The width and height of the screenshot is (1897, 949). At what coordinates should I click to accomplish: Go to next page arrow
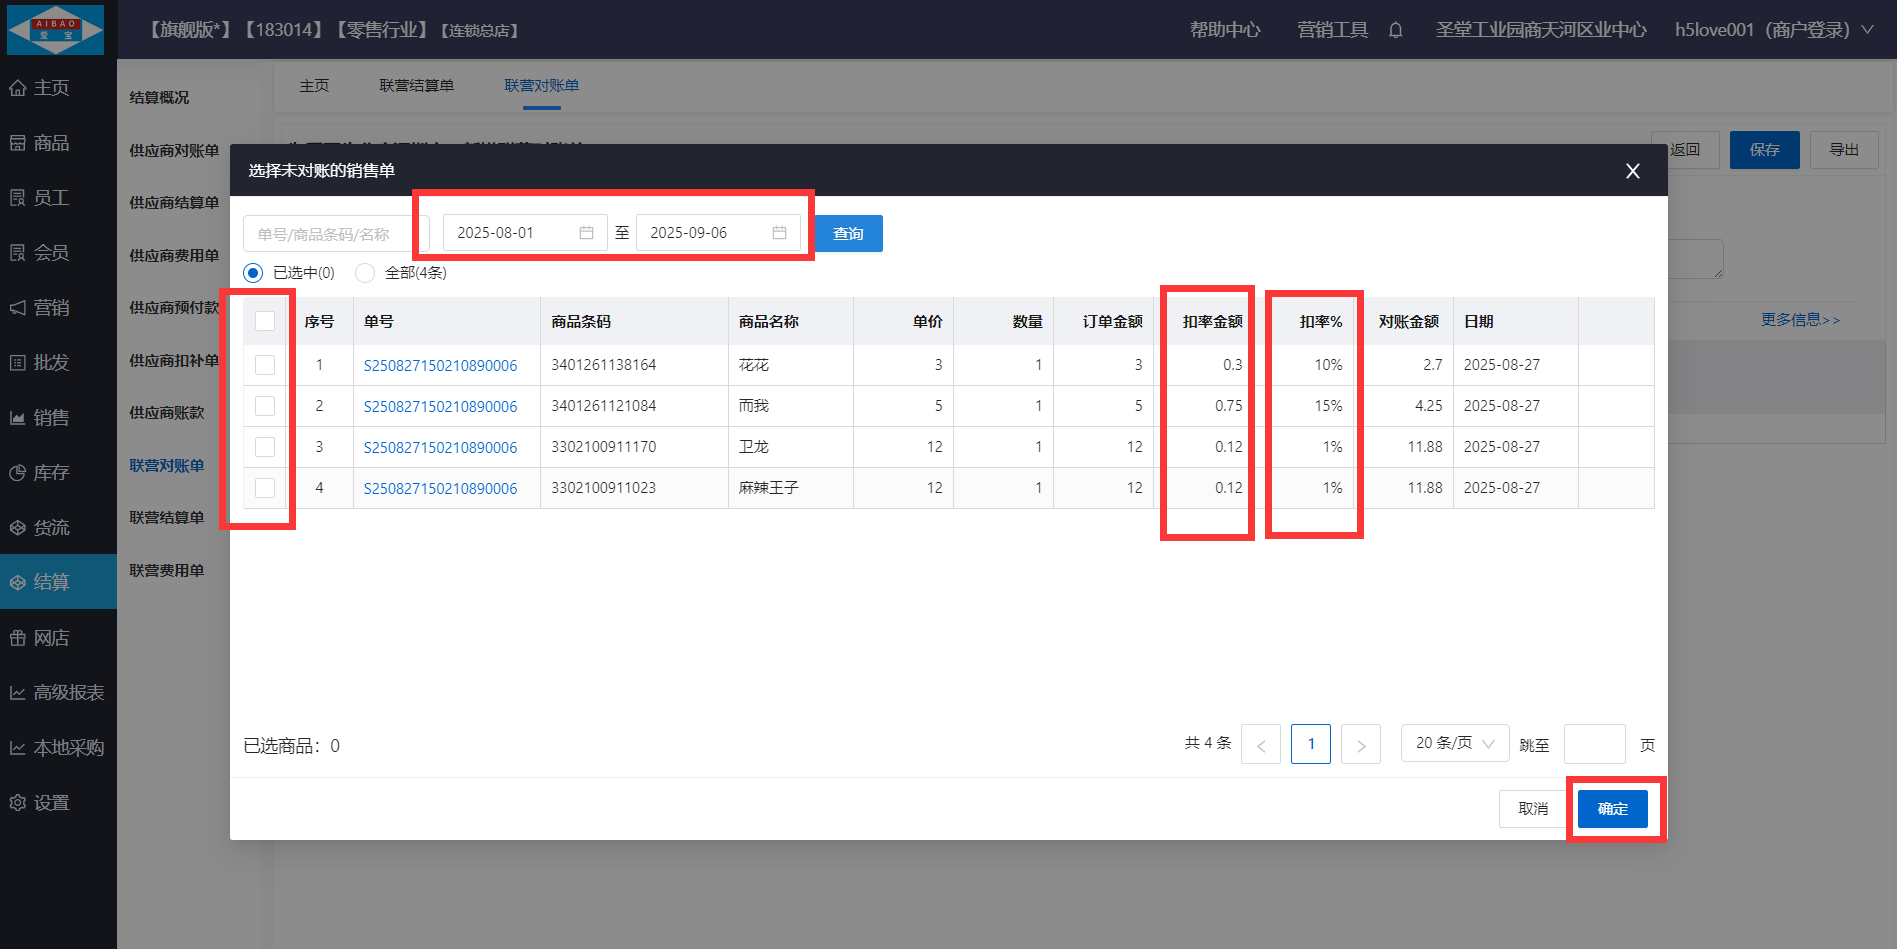point(1360,744)
